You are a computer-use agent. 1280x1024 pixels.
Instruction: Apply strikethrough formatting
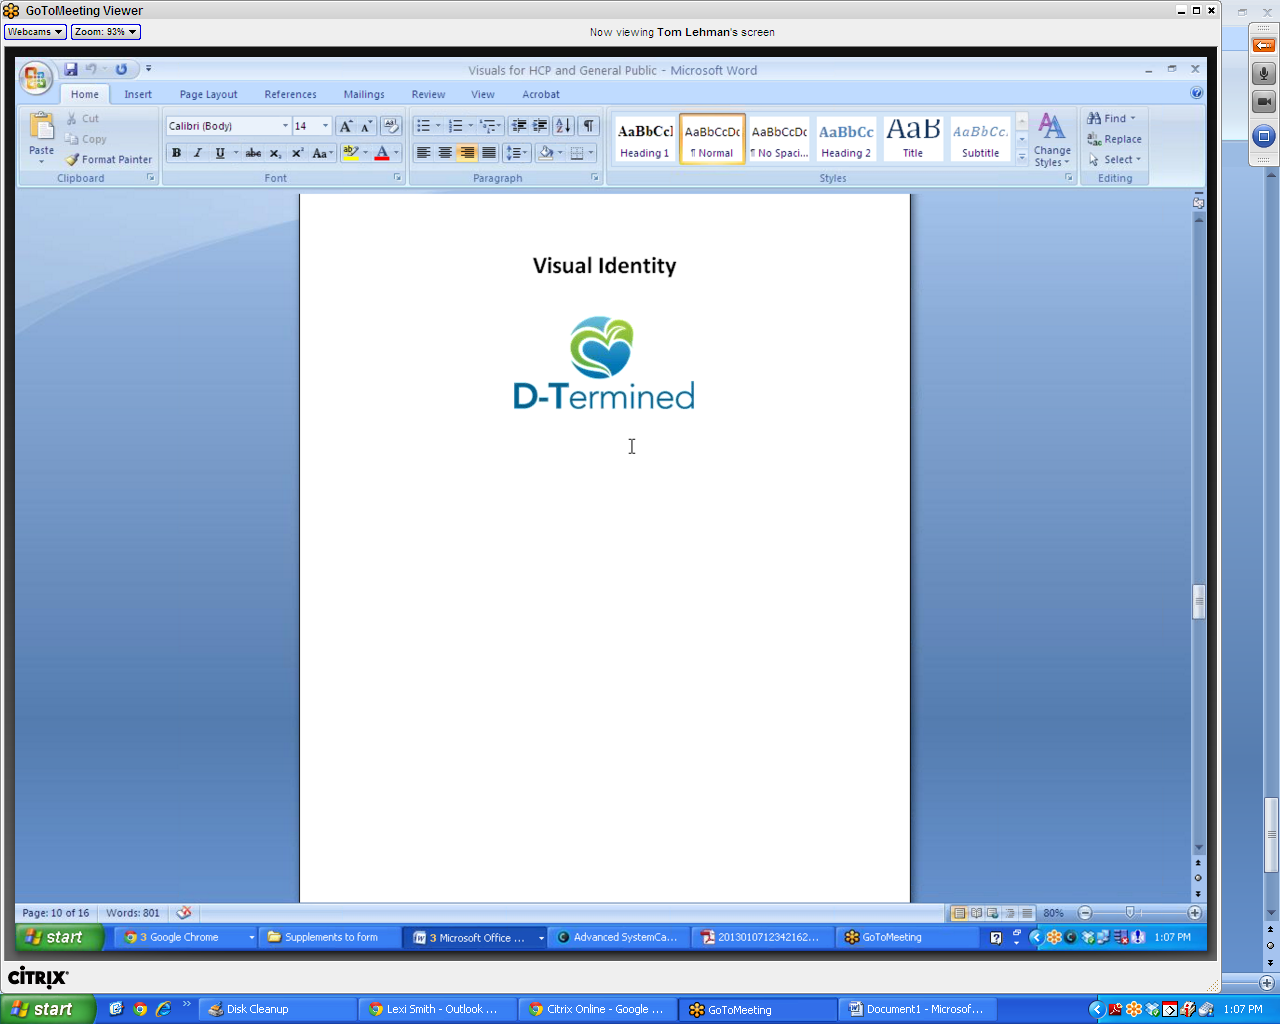tap(253, 153)
